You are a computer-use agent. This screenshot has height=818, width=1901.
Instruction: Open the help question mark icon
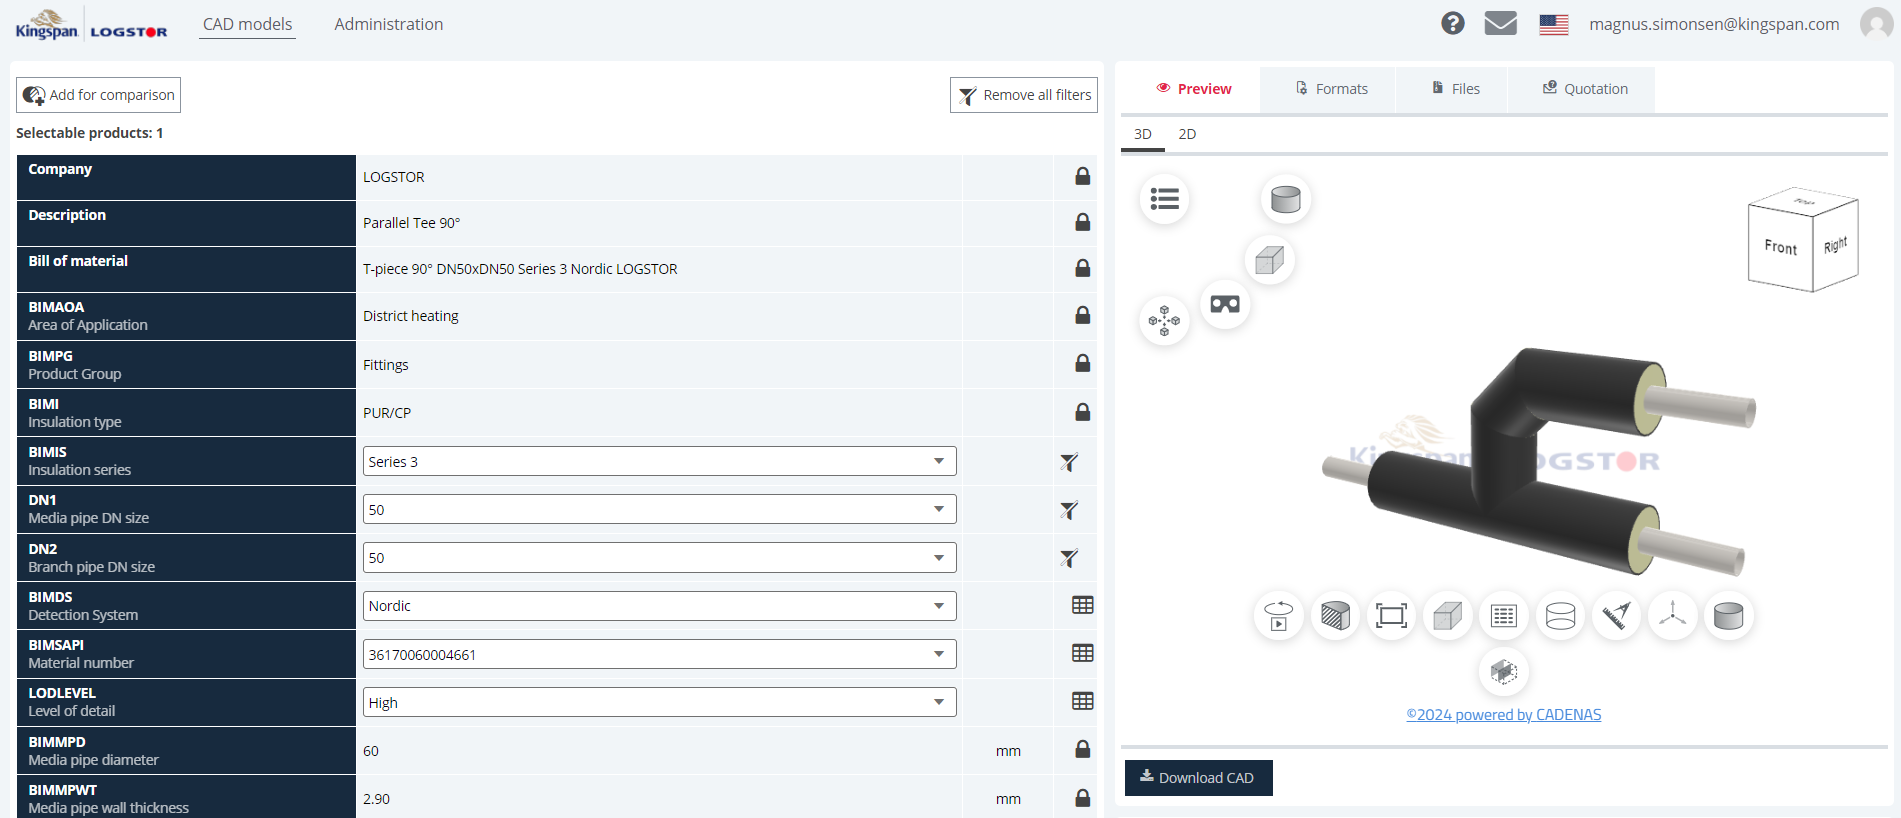tap(1453, 23)
